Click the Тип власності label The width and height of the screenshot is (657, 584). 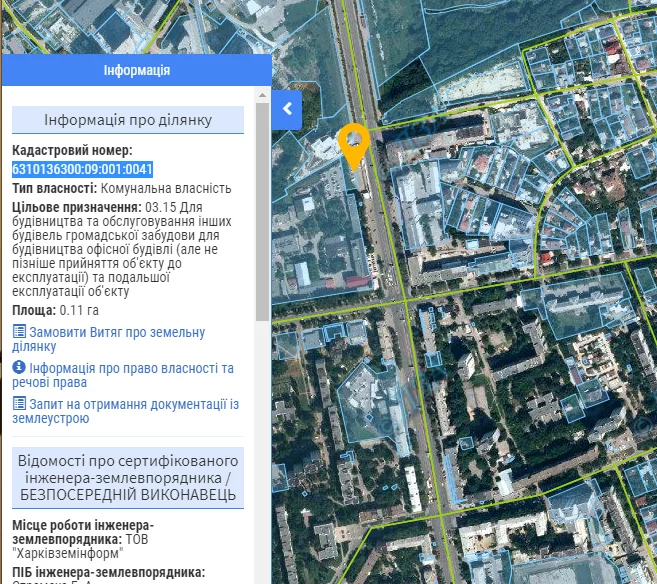(54, 188)
